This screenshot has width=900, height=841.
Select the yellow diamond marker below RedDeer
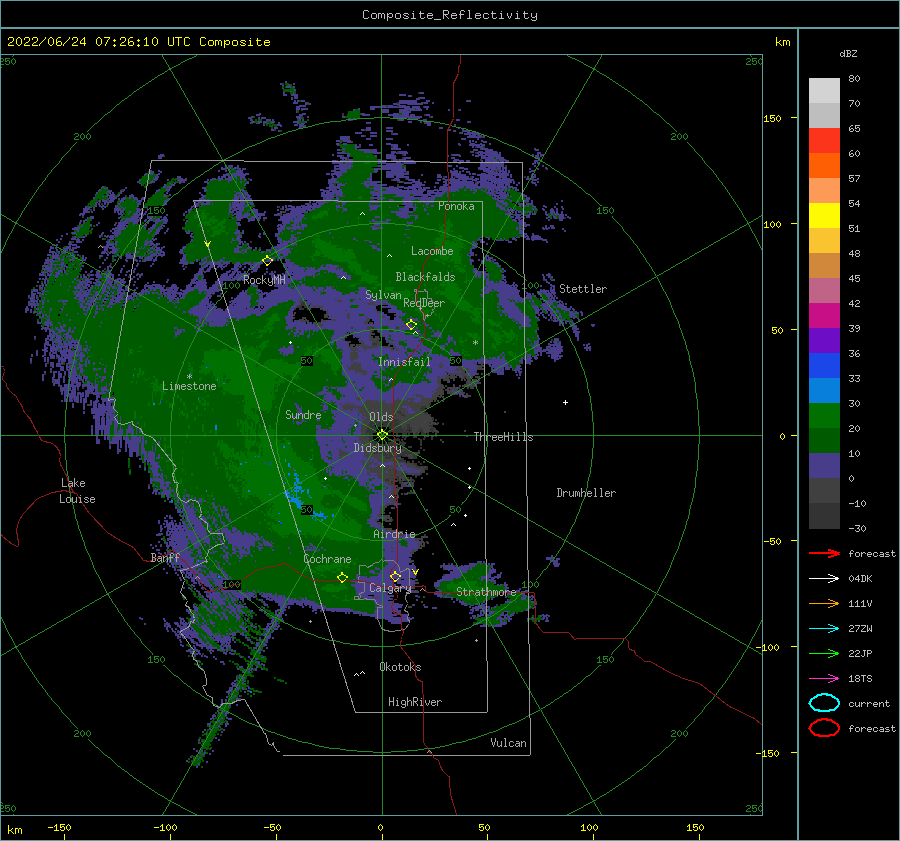tap(411, 325)
